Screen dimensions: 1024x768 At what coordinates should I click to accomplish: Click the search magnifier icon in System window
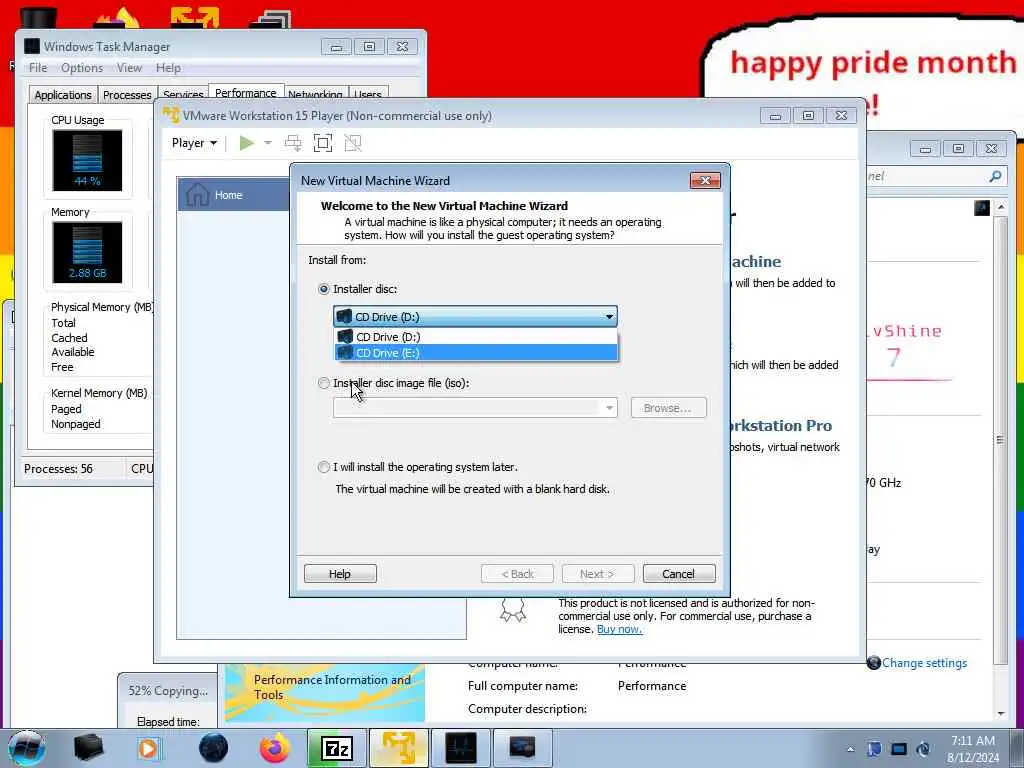click(x=995, y=176)
